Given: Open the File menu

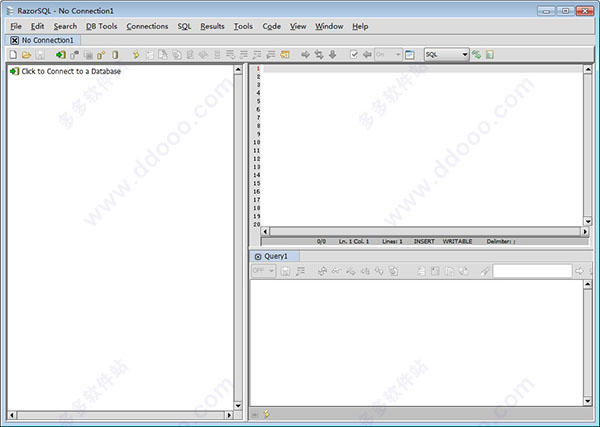Looking at the screenshot, I should (16, 26).
